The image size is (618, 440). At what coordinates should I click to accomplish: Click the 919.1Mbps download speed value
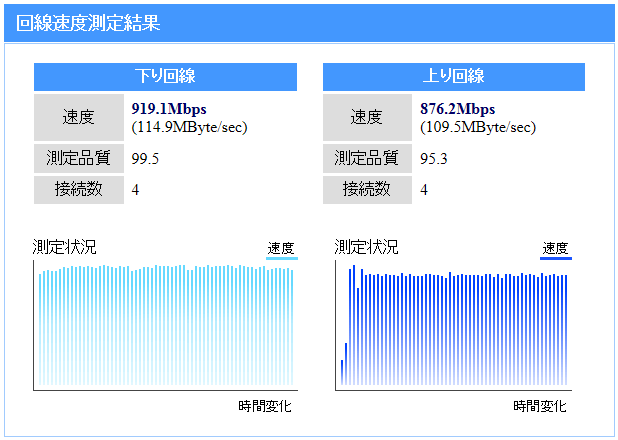(169, 109)
